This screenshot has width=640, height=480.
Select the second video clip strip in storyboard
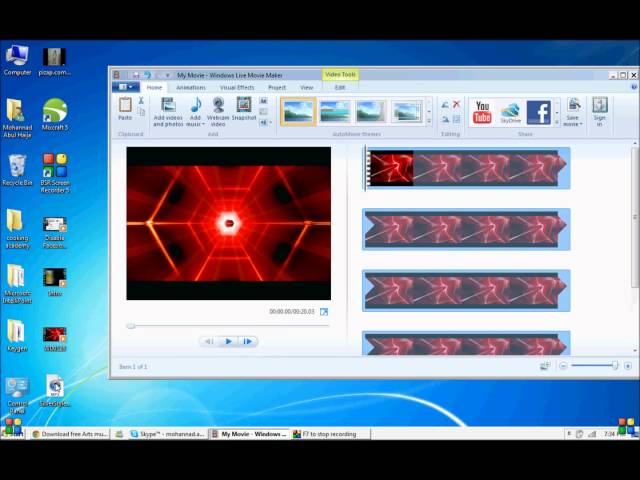(x=466, y=229)
